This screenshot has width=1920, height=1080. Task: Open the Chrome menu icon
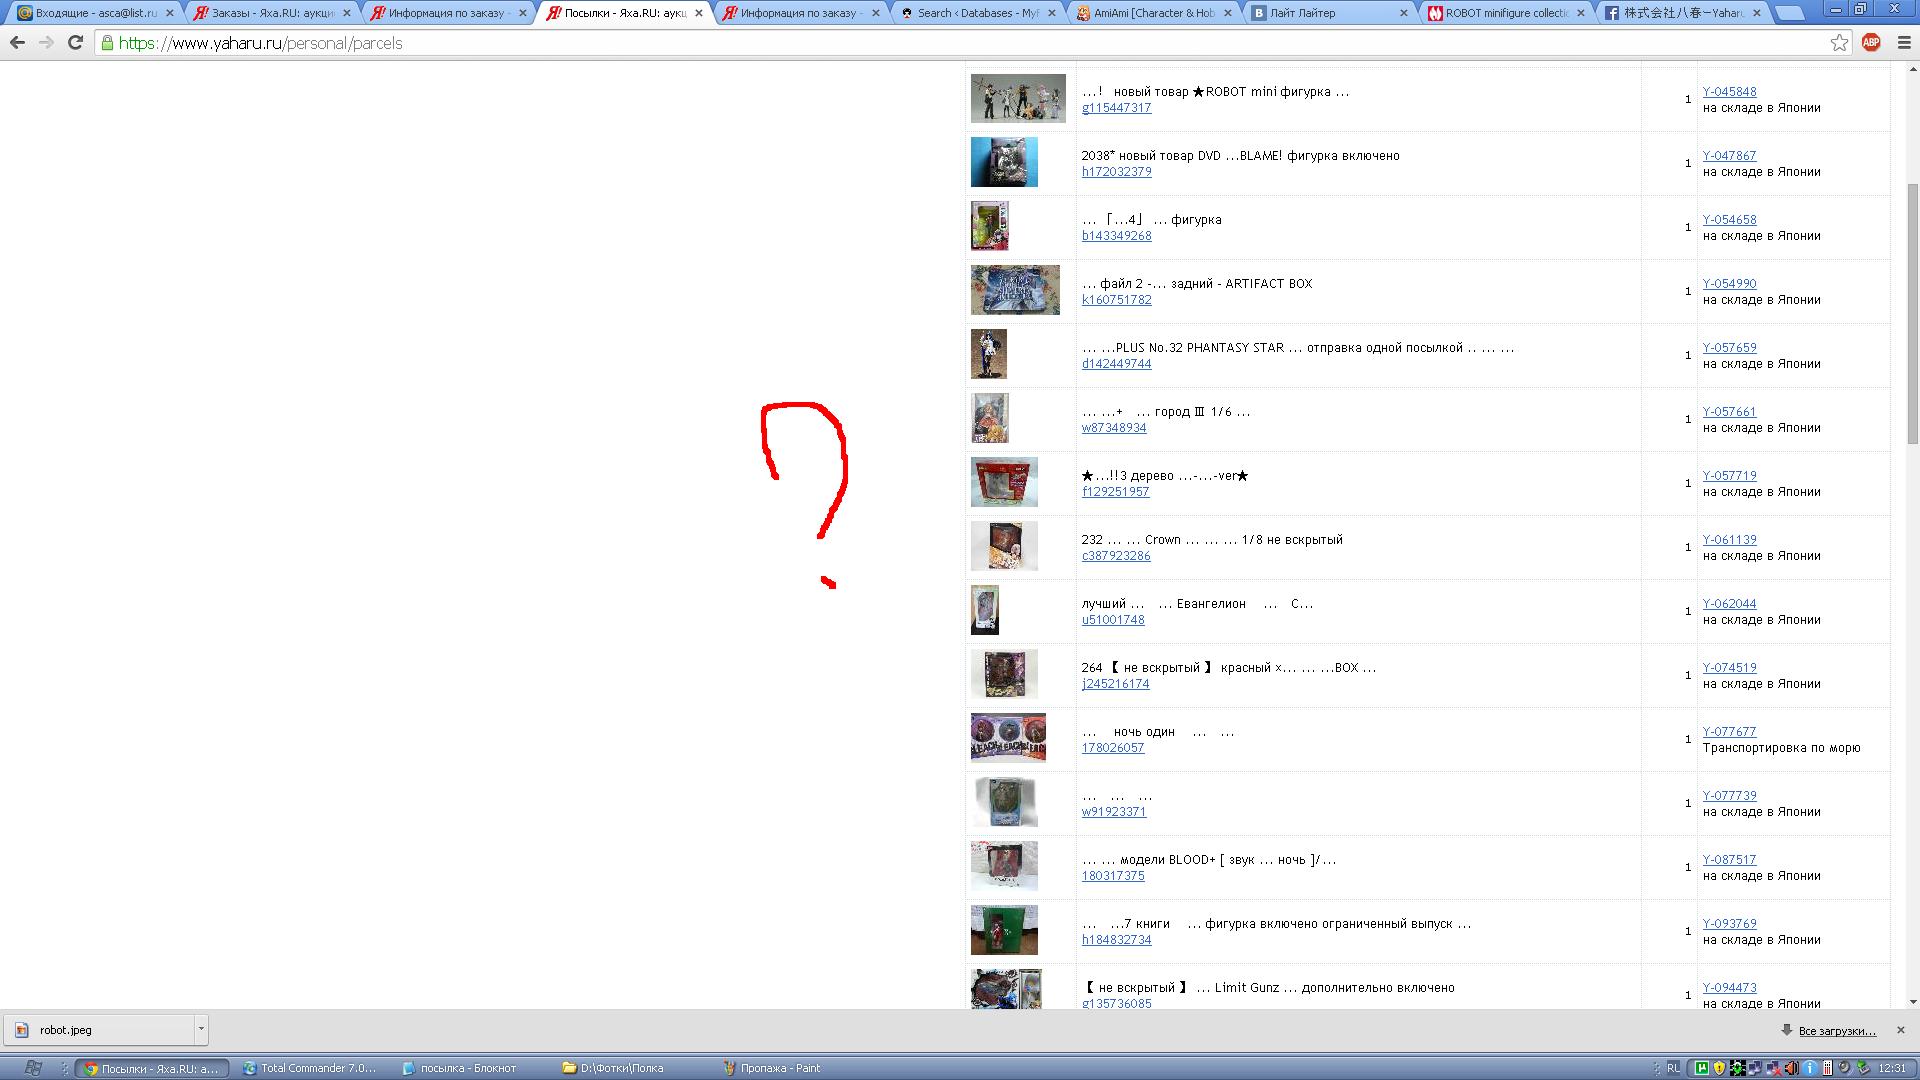1903,43
